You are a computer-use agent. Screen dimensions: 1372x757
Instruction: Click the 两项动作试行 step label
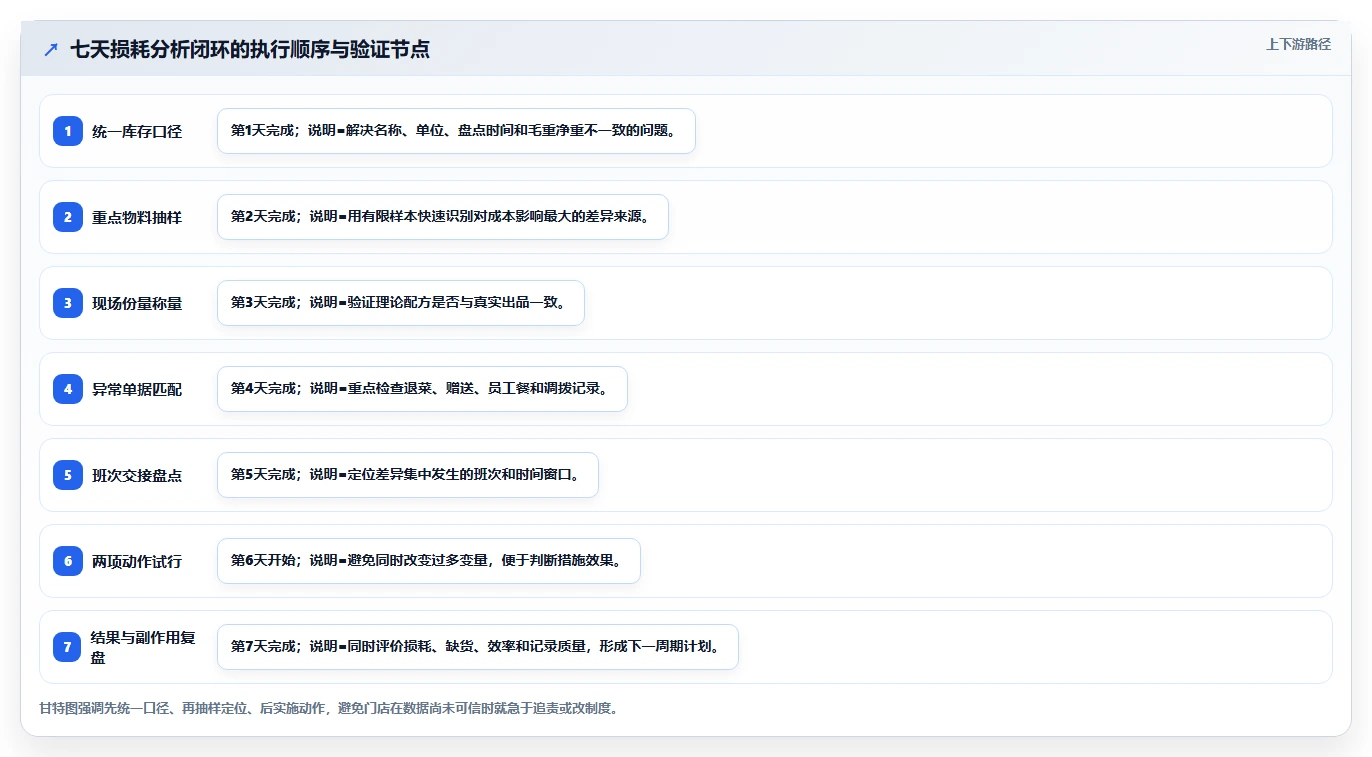click(x=137, y=561)
